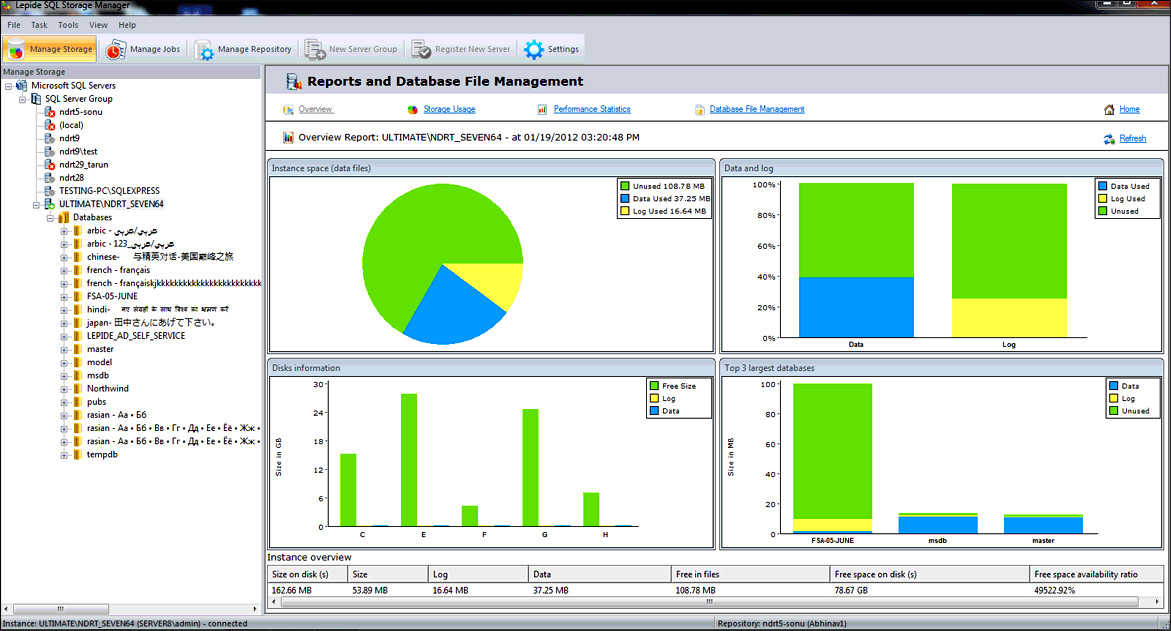
Task: Click the Performance Statistics chart icon
Action: [x=542, y=110]
